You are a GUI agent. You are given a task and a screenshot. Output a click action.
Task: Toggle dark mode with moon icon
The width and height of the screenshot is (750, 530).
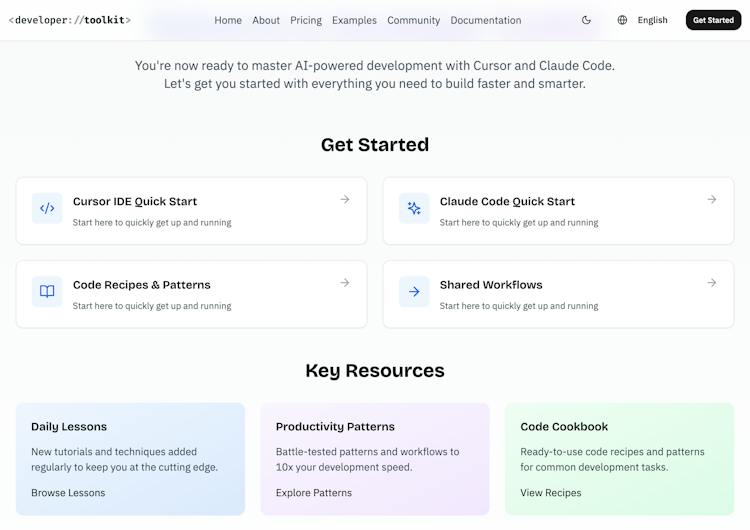[x=586, y=20]
